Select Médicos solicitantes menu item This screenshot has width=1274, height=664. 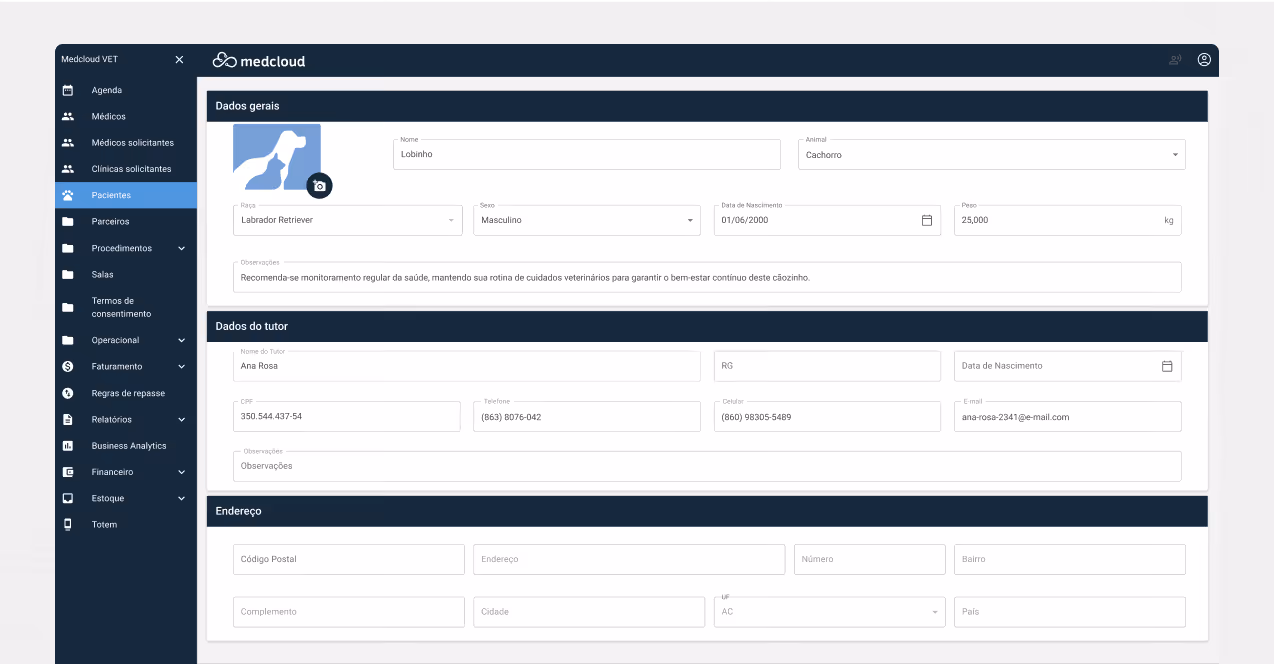pos(126,143)
